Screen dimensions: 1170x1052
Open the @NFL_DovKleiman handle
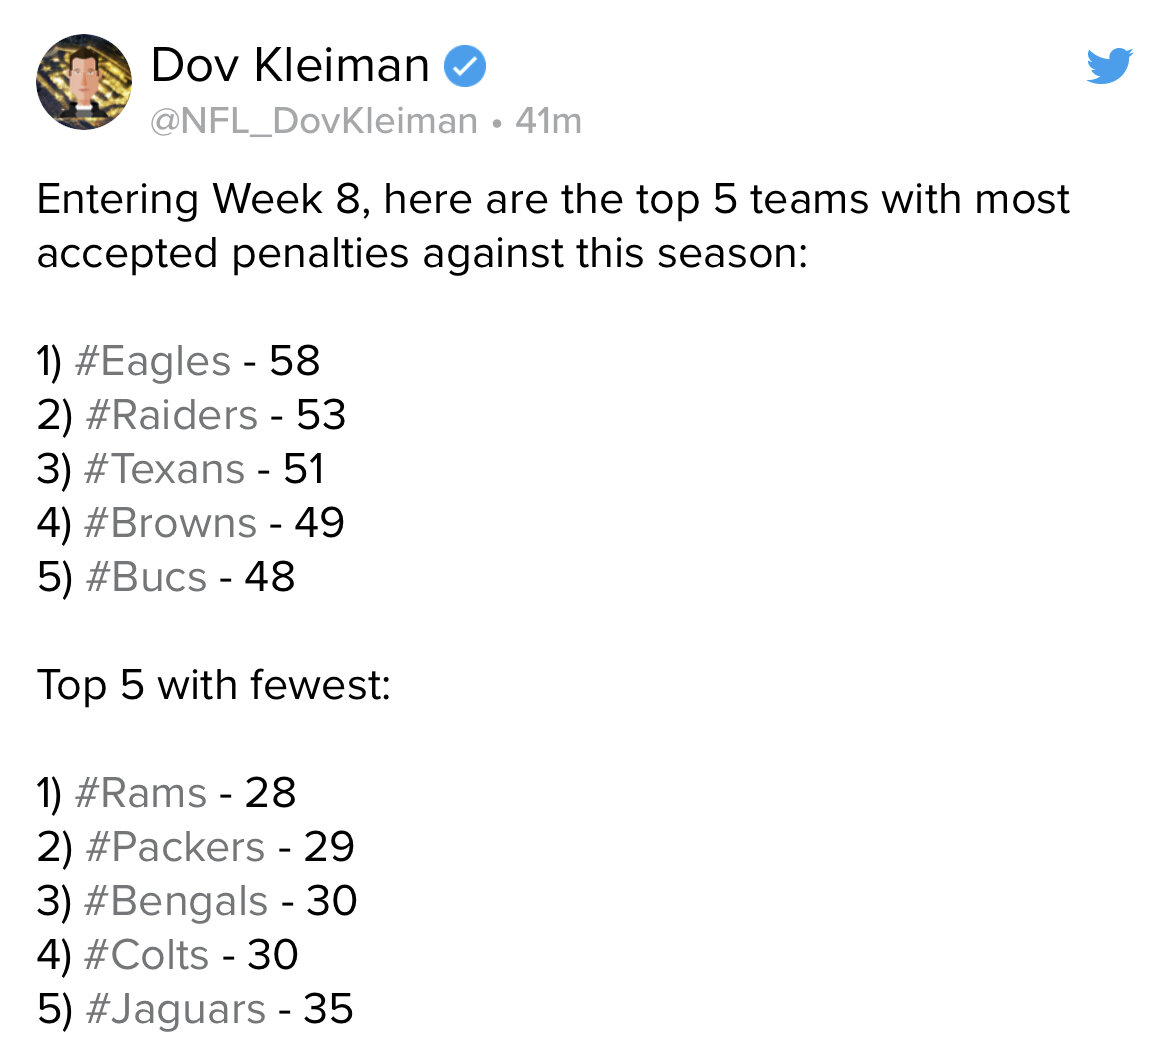[313, 121]
